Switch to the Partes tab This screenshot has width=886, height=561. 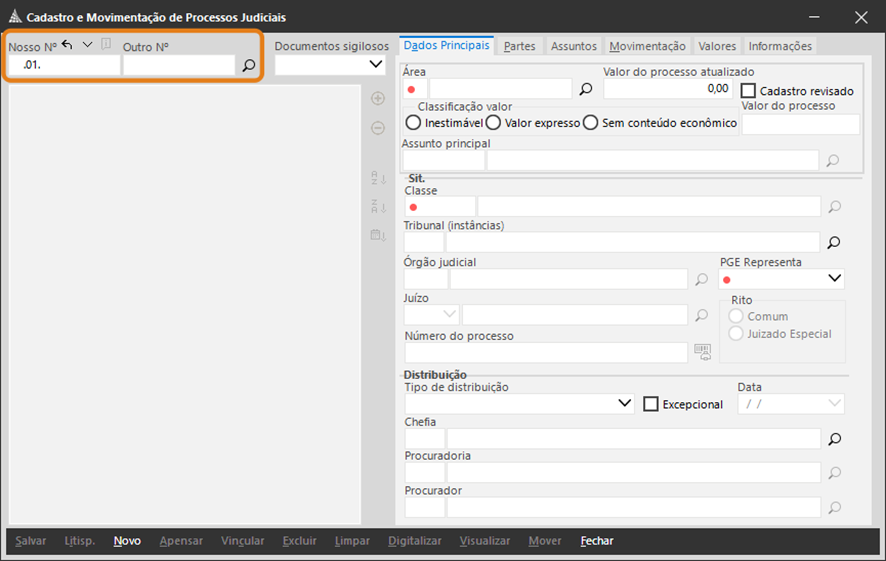tap(519, 46)
